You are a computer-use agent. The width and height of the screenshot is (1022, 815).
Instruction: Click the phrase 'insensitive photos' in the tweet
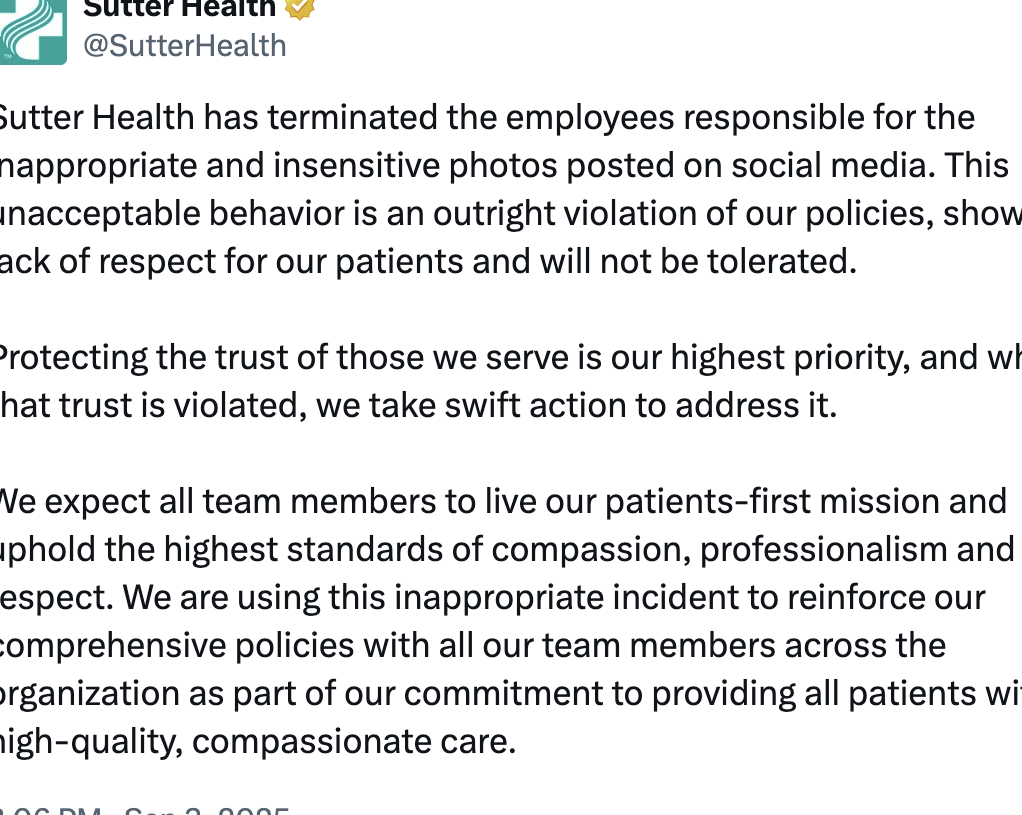point(415,166)
